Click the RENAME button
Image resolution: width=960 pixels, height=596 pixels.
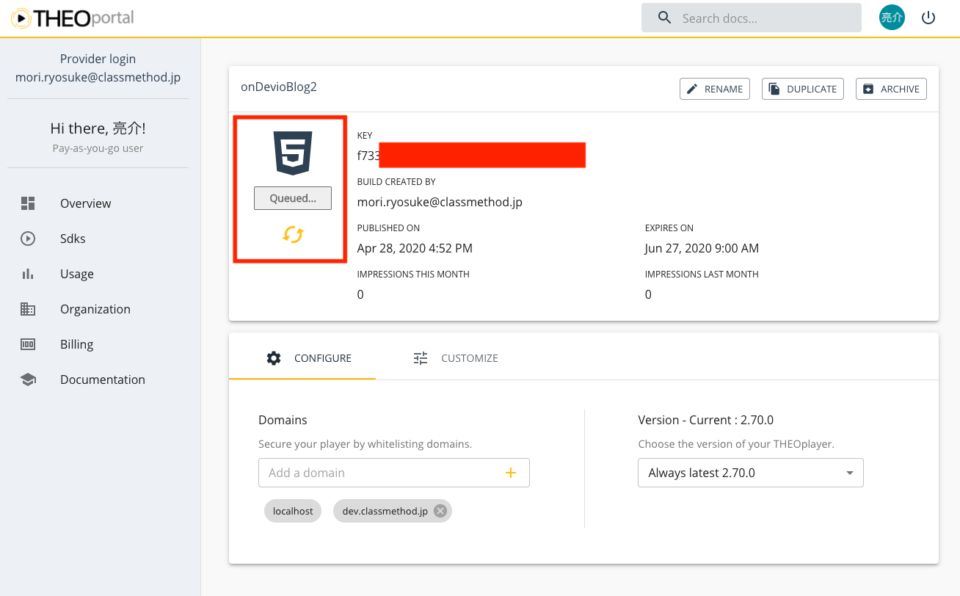click(x=715, y=88)
